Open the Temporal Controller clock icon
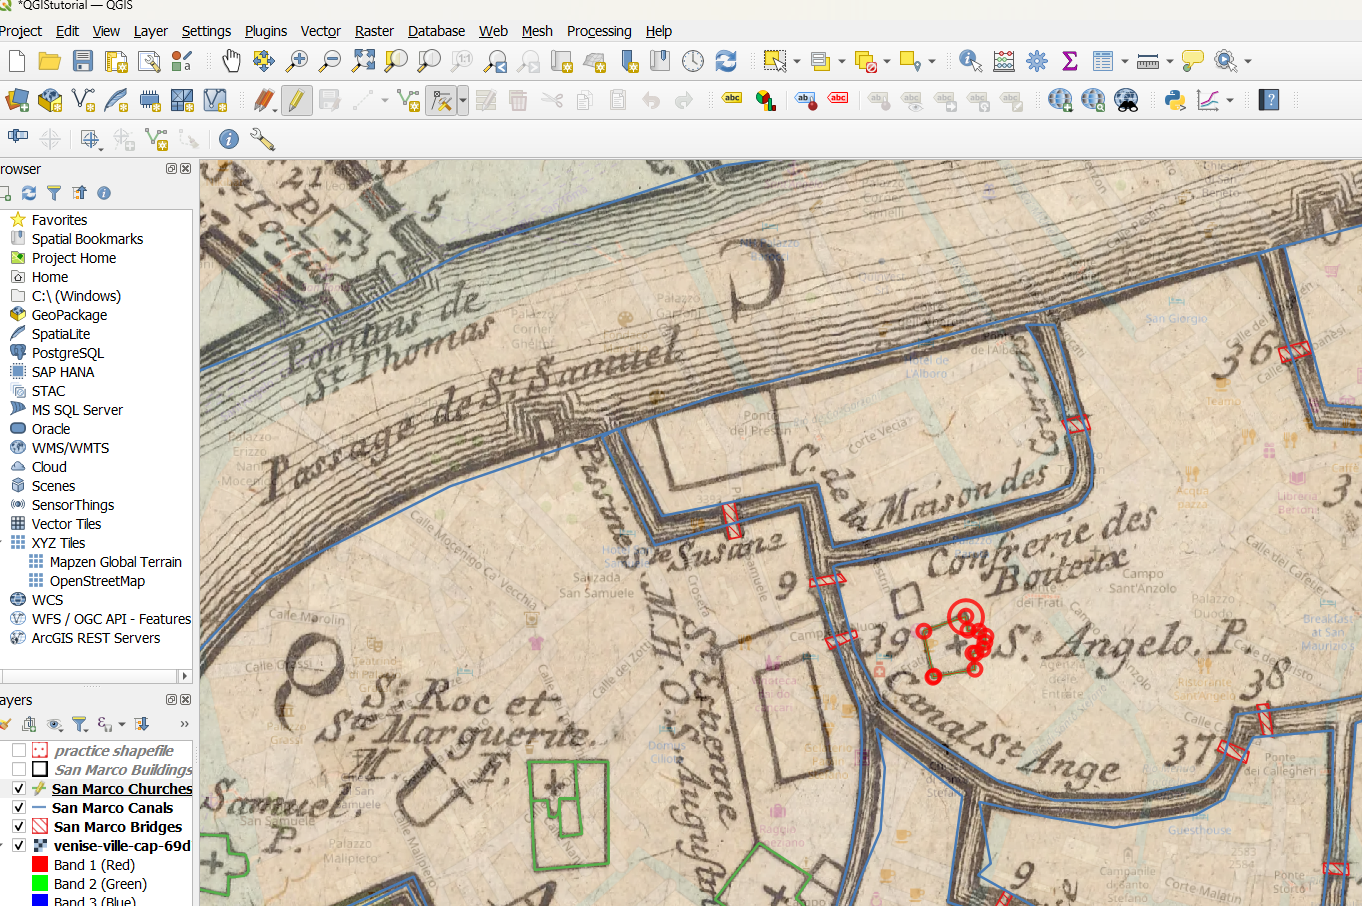The image size is (1362, 906). click(x=693, y=61)
